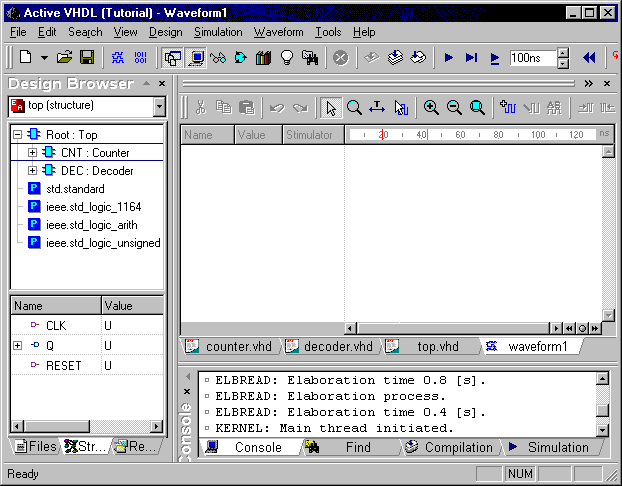
Task: Click the waveform horizontal scrollbar track
Action: [450, 328]
